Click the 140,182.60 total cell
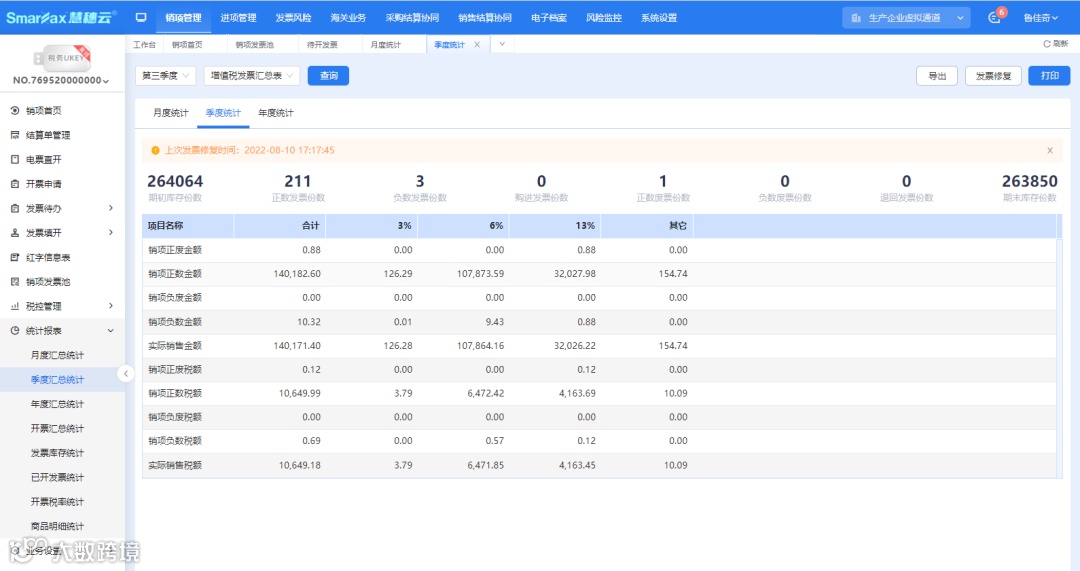 point(297,274)
